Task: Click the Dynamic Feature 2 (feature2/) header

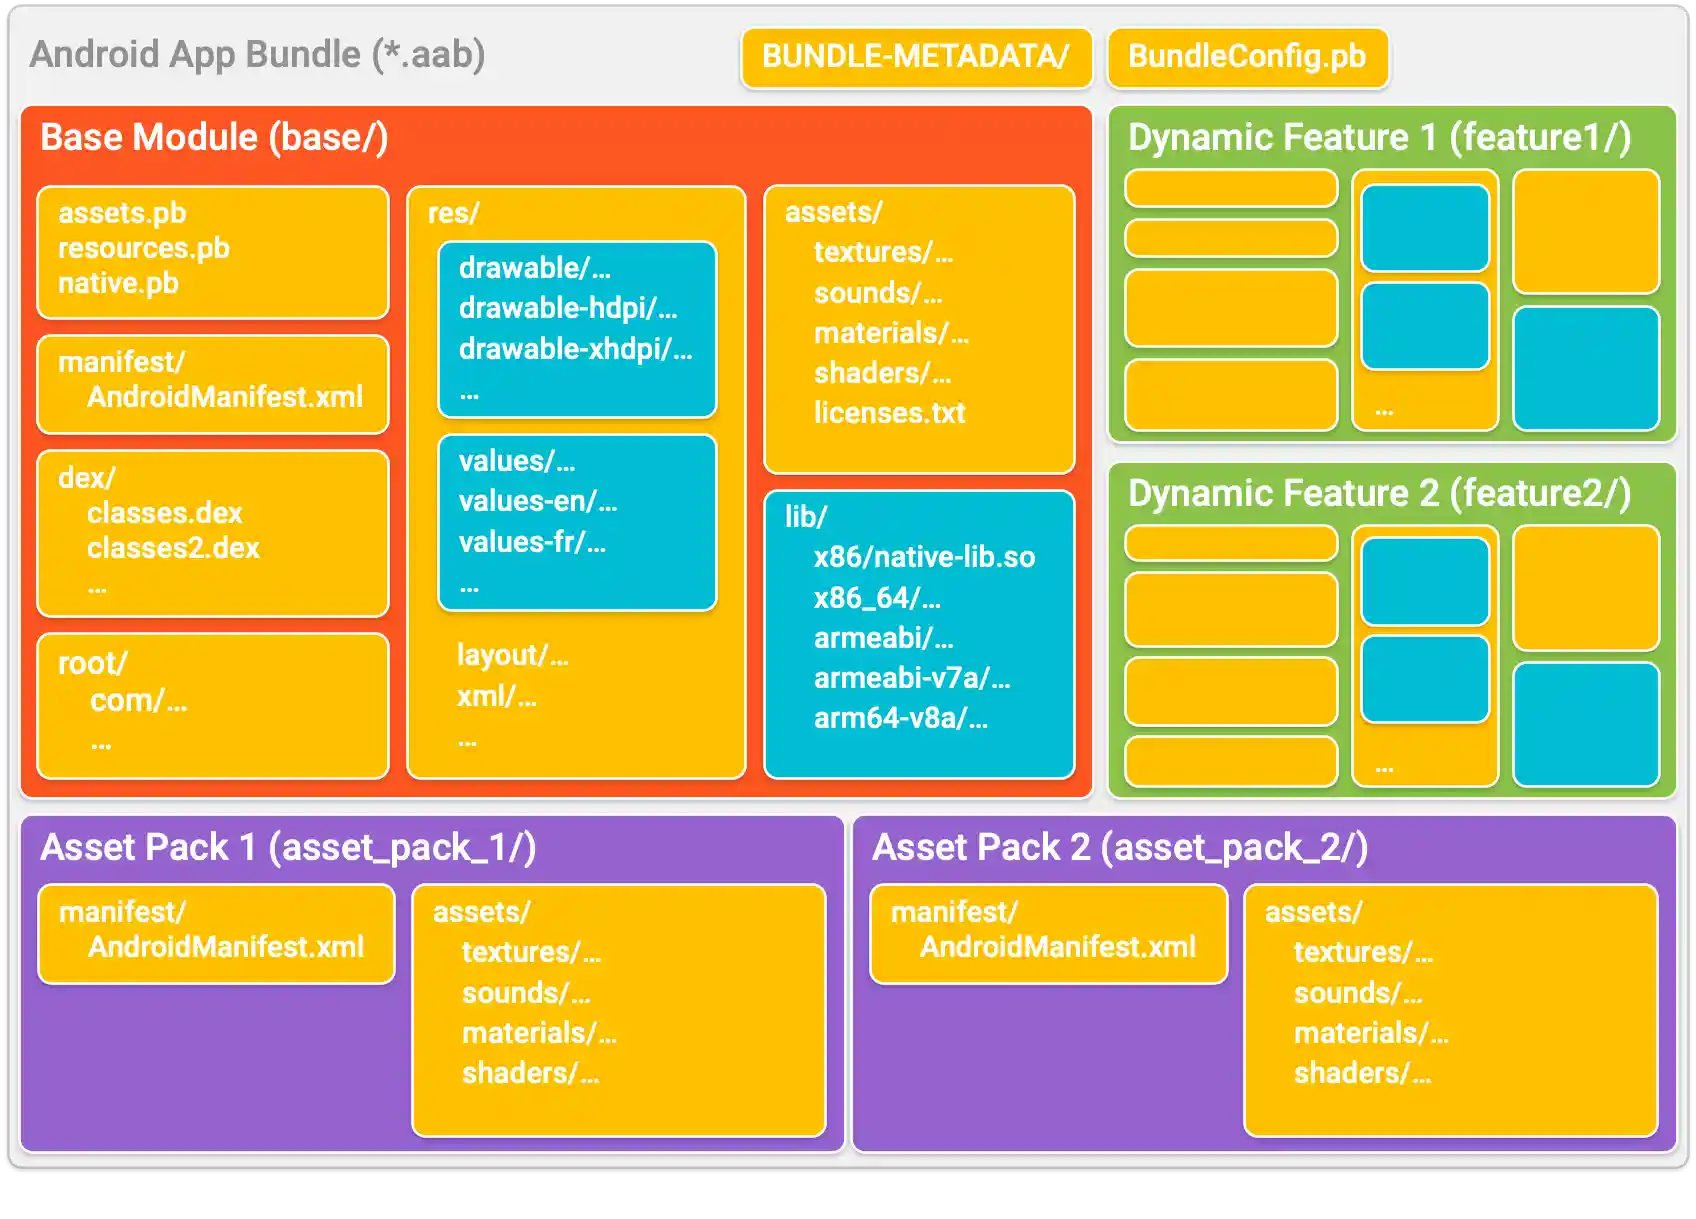Action: (1379, 492)
